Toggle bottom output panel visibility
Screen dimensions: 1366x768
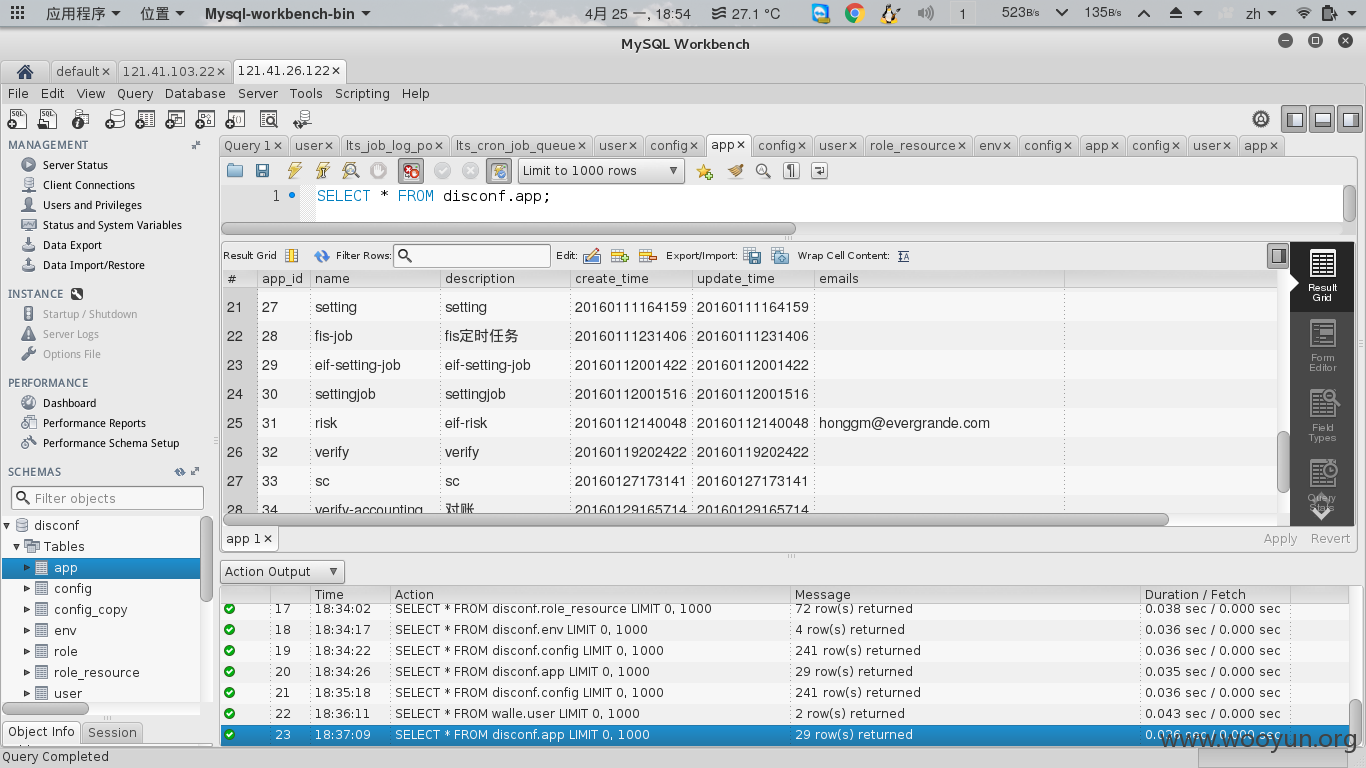click(1322, 119)
